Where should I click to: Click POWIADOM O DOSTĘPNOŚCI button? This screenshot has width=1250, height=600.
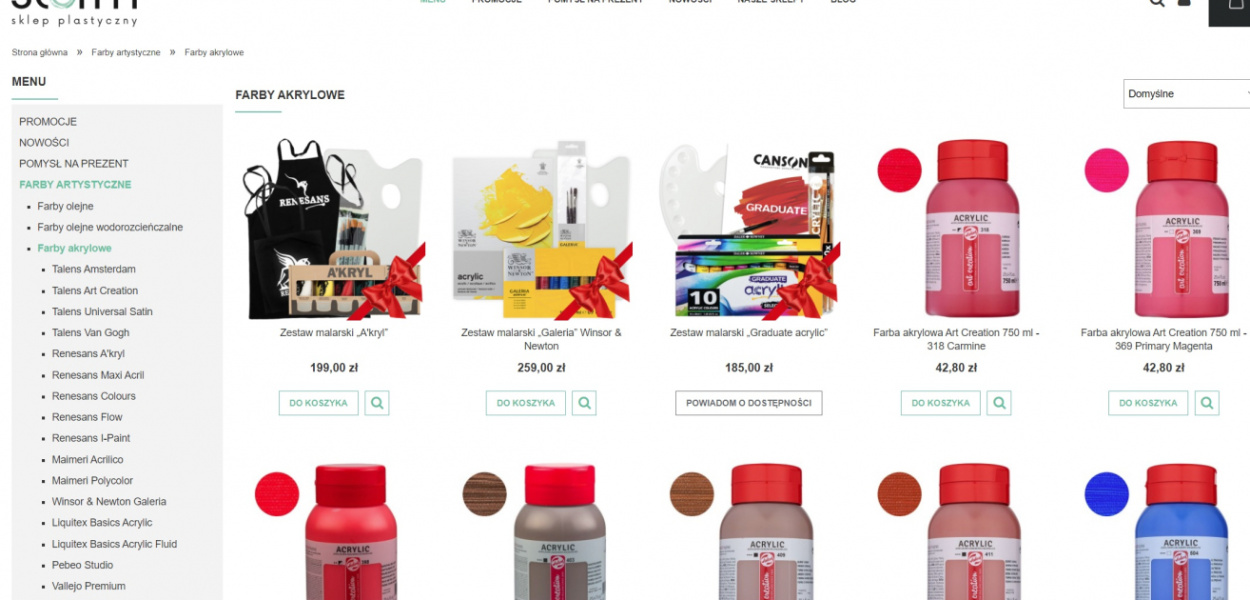pyautogui.click(x=749, y=403)
